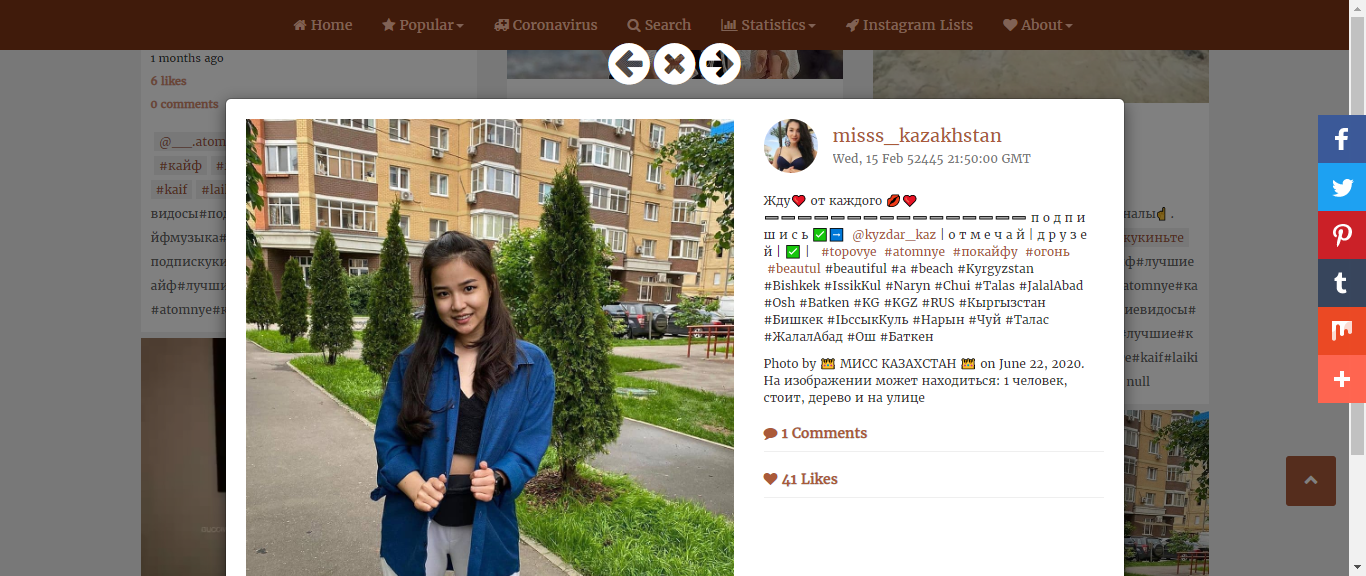Click the #topovye hashtag link
The height and width of the screenshot is (576, 1366).
tap(848, 252)
